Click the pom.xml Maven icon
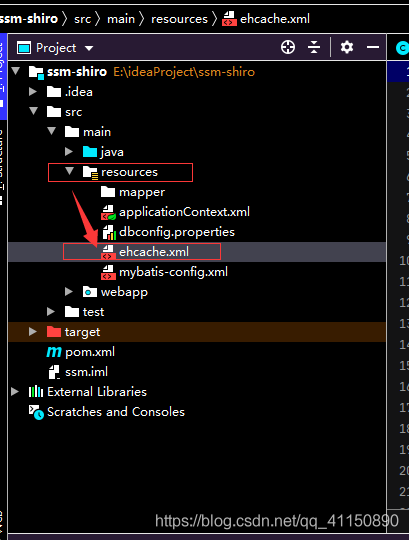The width and height of the screenshot is (409, 540). click(54, 352)
